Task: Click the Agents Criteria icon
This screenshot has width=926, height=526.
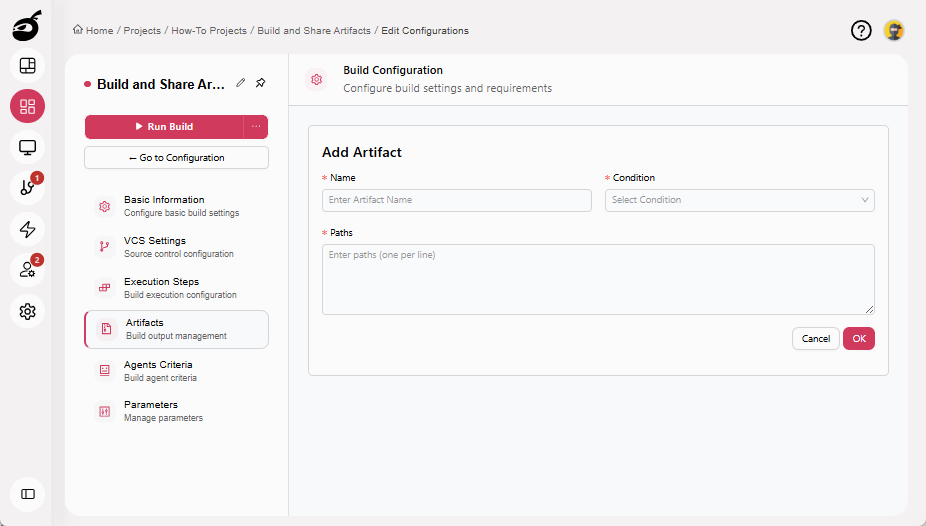Action: [105, 370]
